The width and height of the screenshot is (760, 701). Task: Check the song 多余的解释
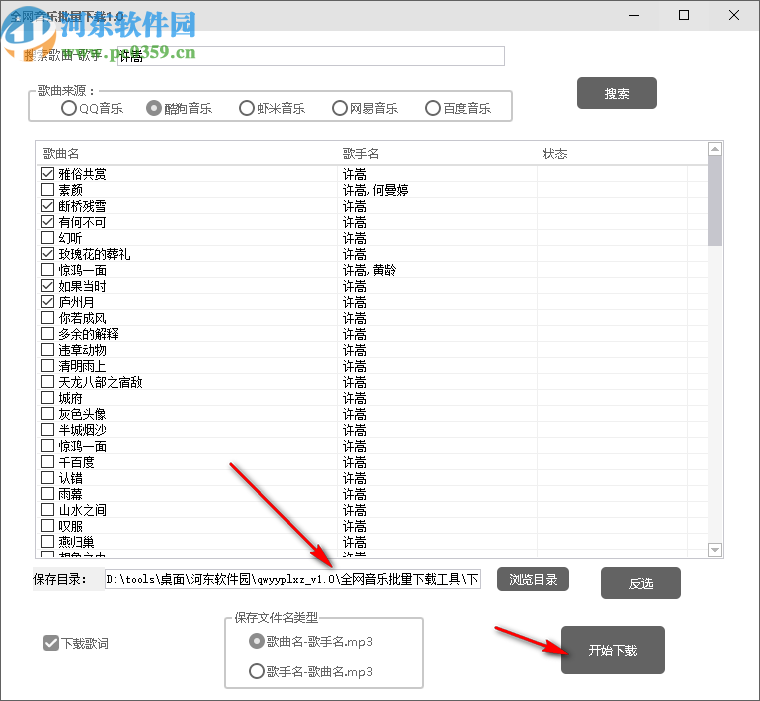point(48,334)
